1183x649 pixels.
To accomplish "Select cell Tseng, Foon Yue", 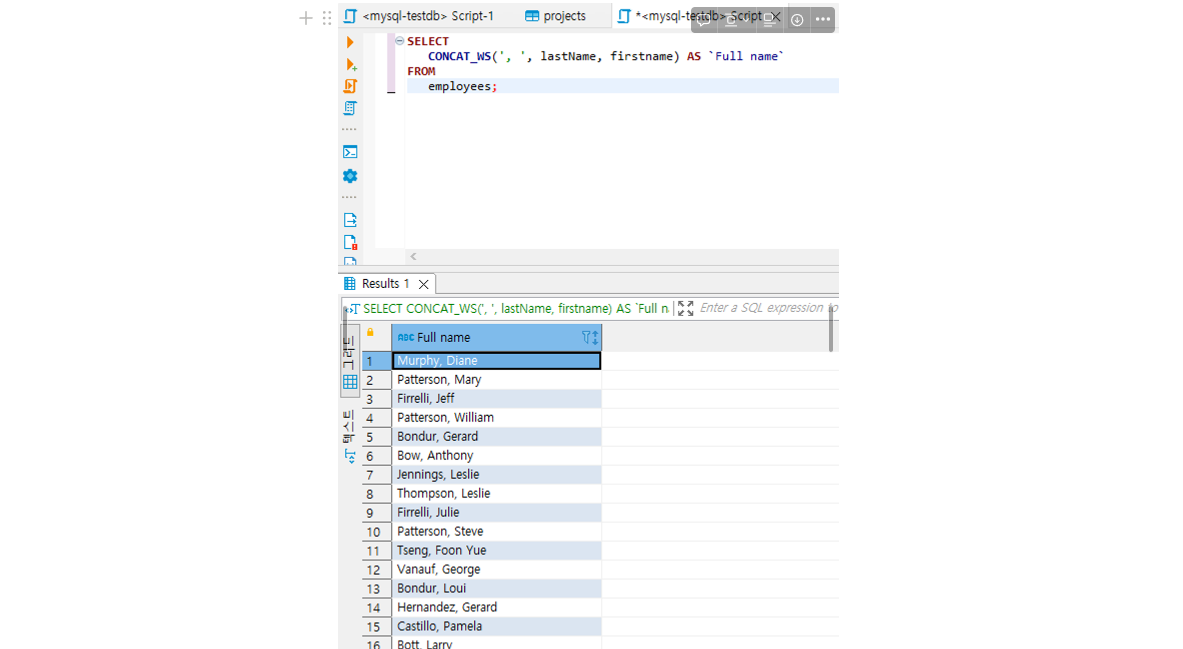I will (496, 550).
